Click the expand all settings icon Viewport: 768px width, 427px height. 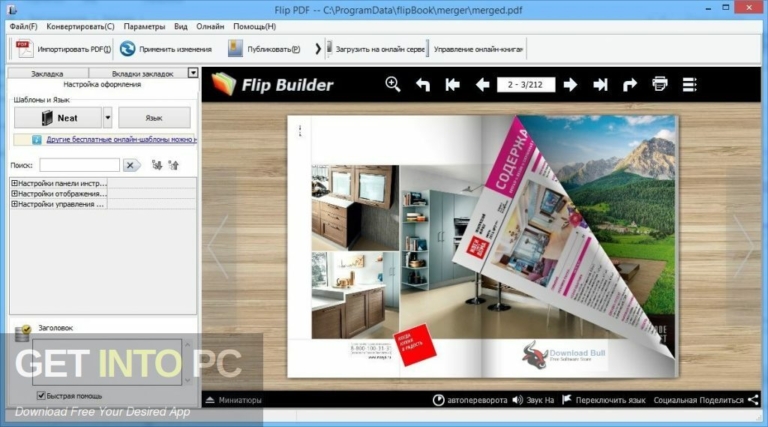[157, 165]
